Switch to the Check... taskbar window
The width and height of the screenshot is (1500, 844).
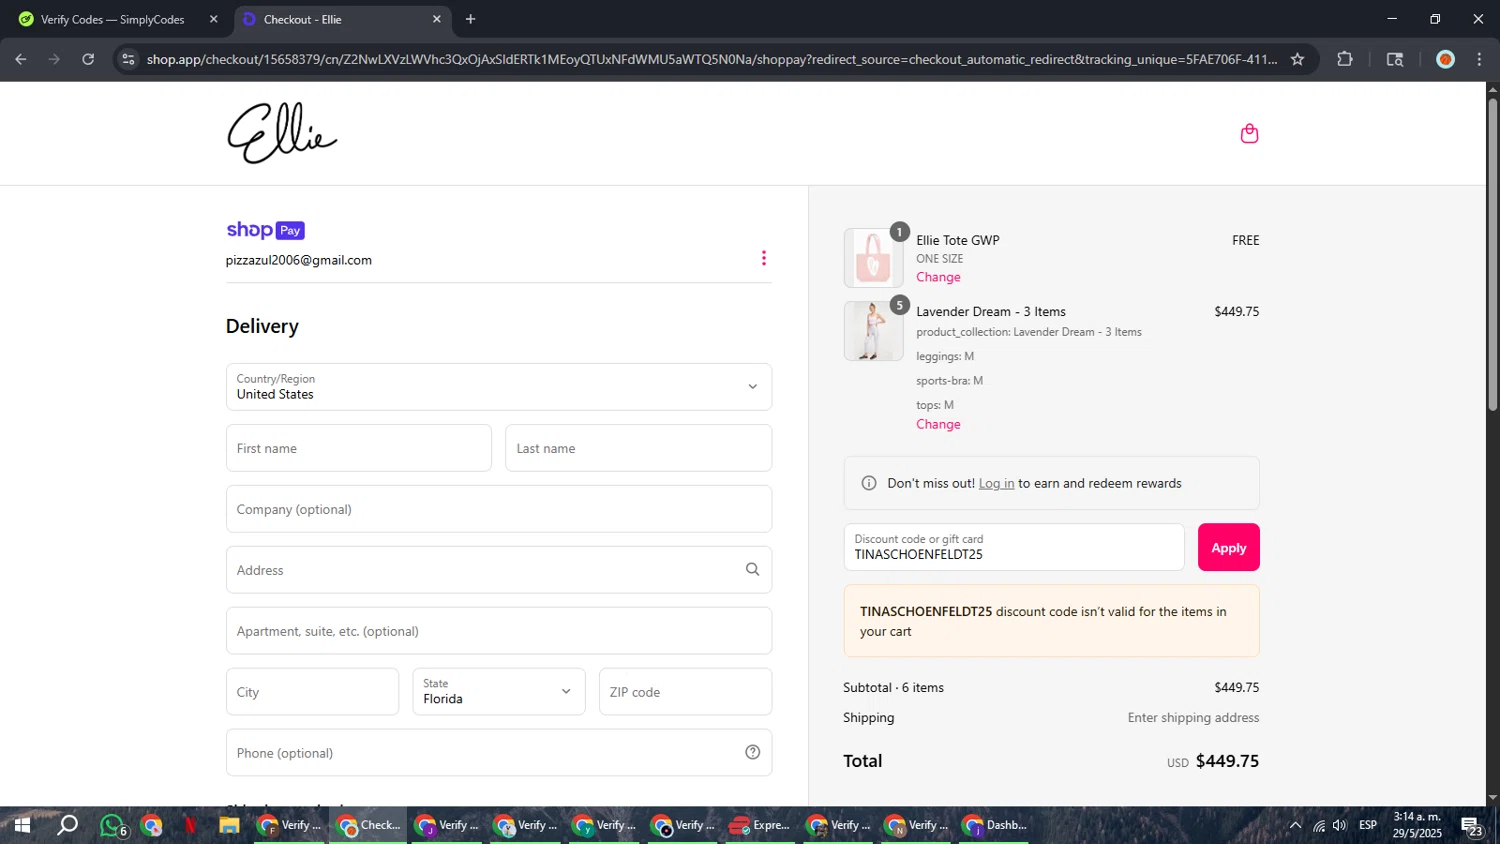point(369,825)
